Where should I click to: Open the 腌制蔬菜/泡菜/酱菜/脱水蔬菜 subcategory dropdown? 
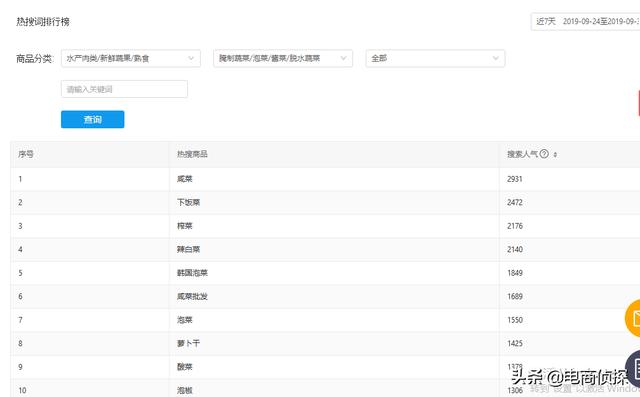pyautogui.click(x=283, y=58)
